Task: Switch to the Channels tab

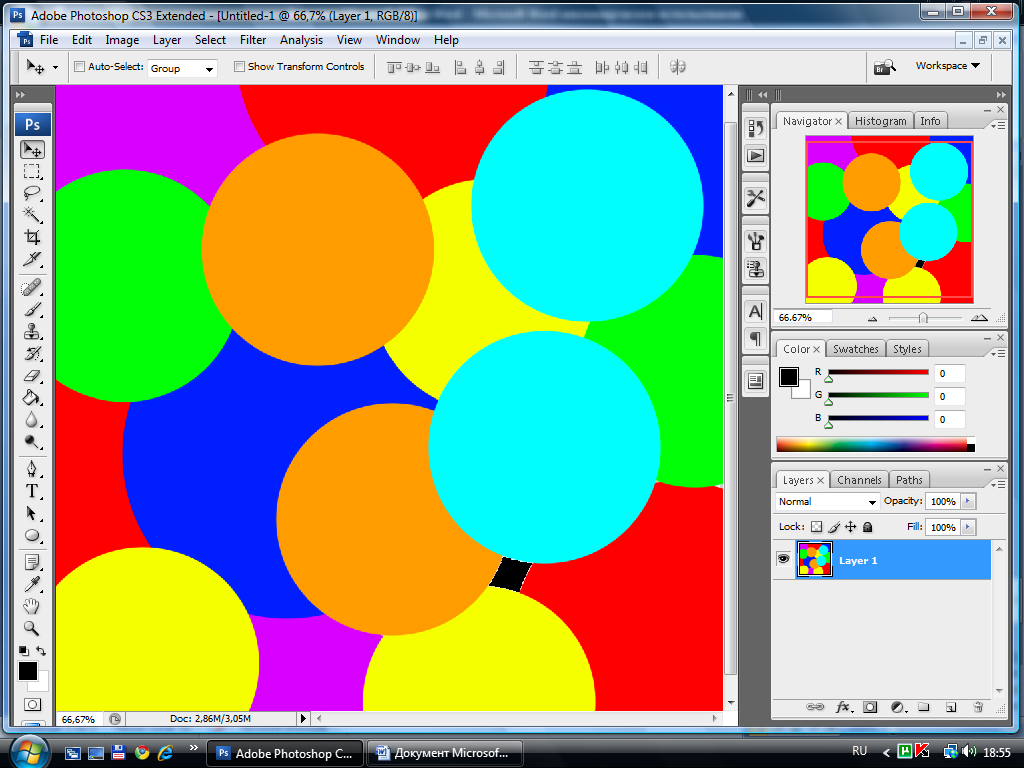Action: coord(859,480)
